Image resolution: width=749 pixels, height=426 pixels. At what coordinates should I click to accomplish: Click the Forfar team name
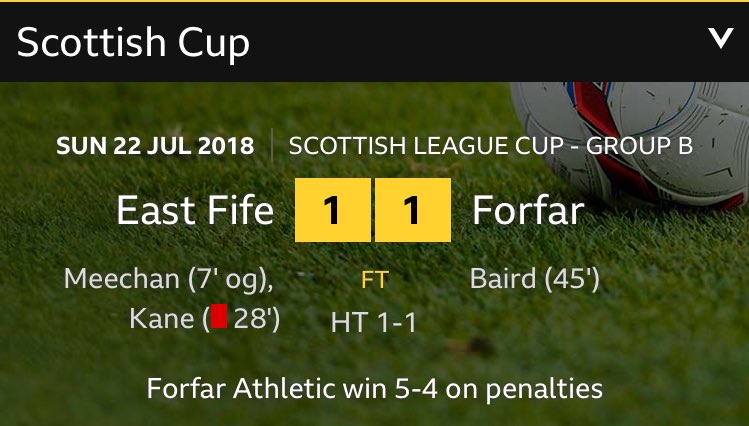pos(528,210)
